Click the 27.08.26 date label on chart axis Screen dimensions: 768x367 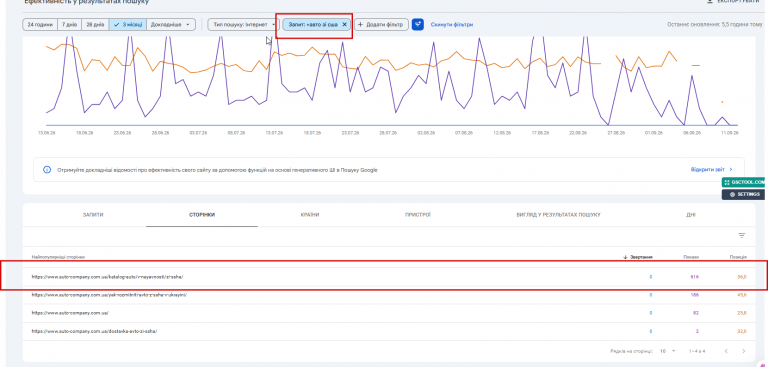click(616, 133)
